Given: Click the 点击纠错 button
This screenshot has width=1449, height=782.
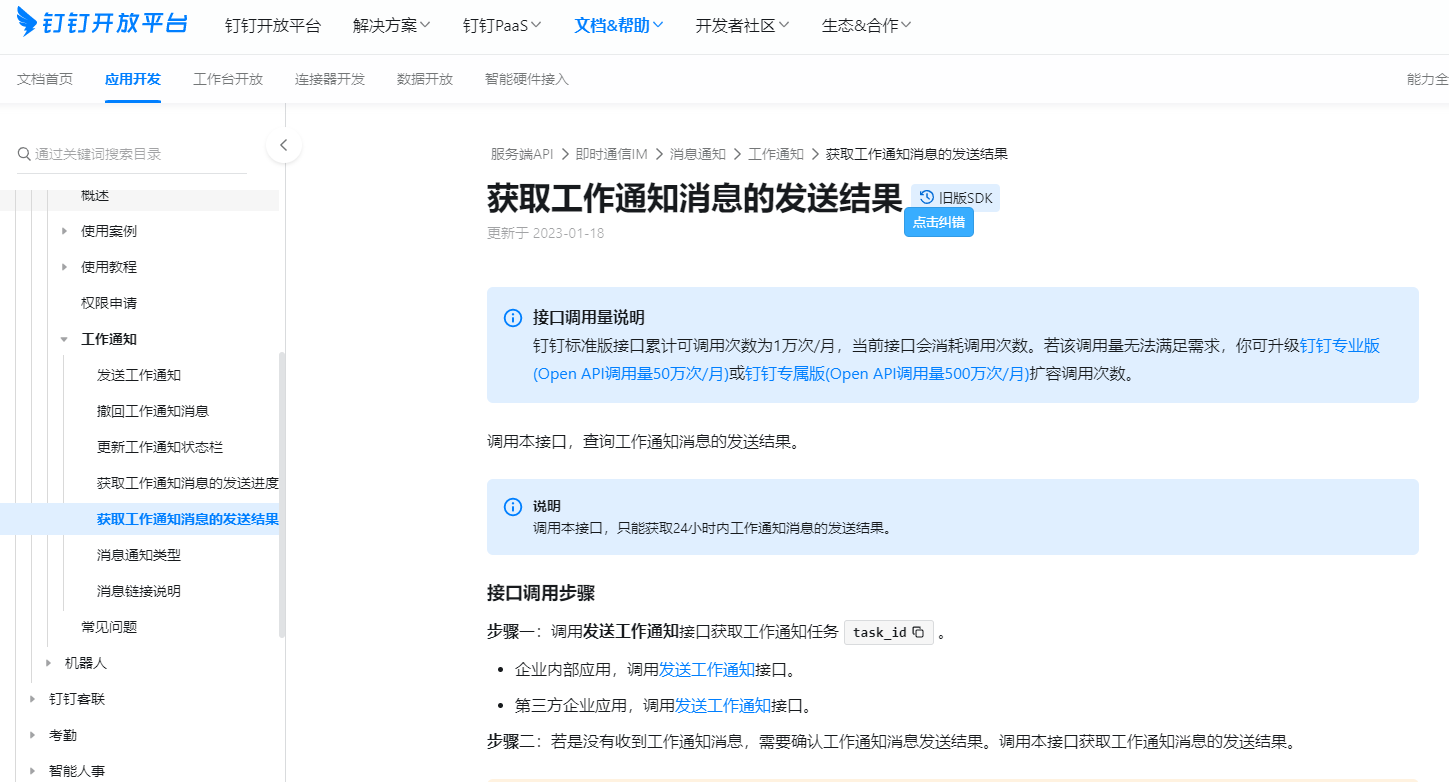Looking at the screenshot, I should coord(939,222).
